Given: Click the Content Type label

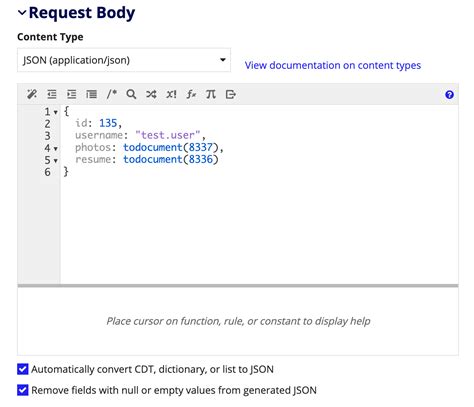Looking at the screenshot, I should click(50, 37).
